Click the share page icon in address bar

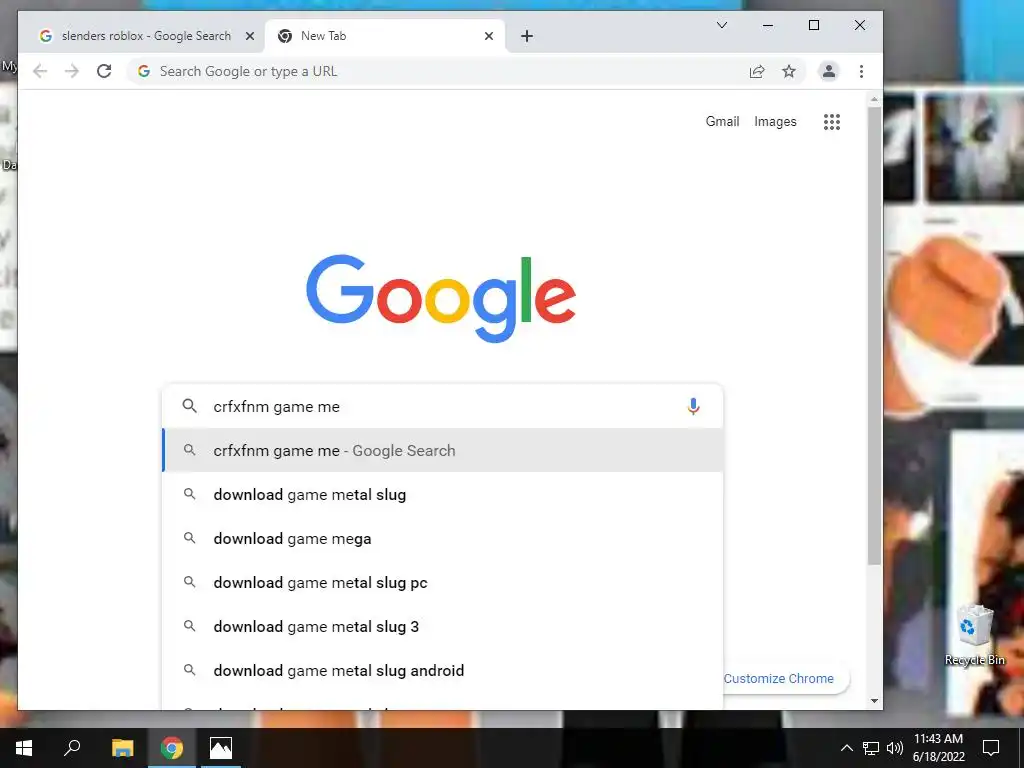pyautogui.click(x=757, y=71)
